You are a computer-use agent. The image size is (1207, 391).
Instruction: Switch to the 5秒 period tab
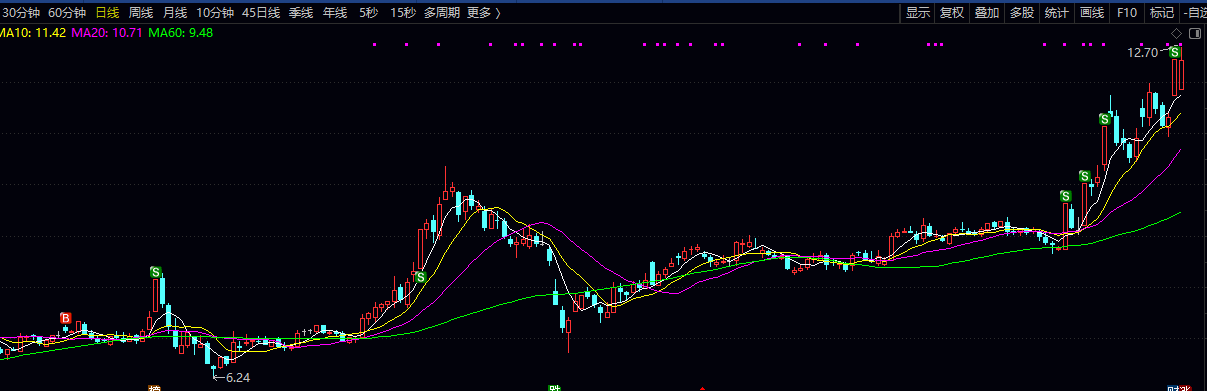[x=369, y=13]
